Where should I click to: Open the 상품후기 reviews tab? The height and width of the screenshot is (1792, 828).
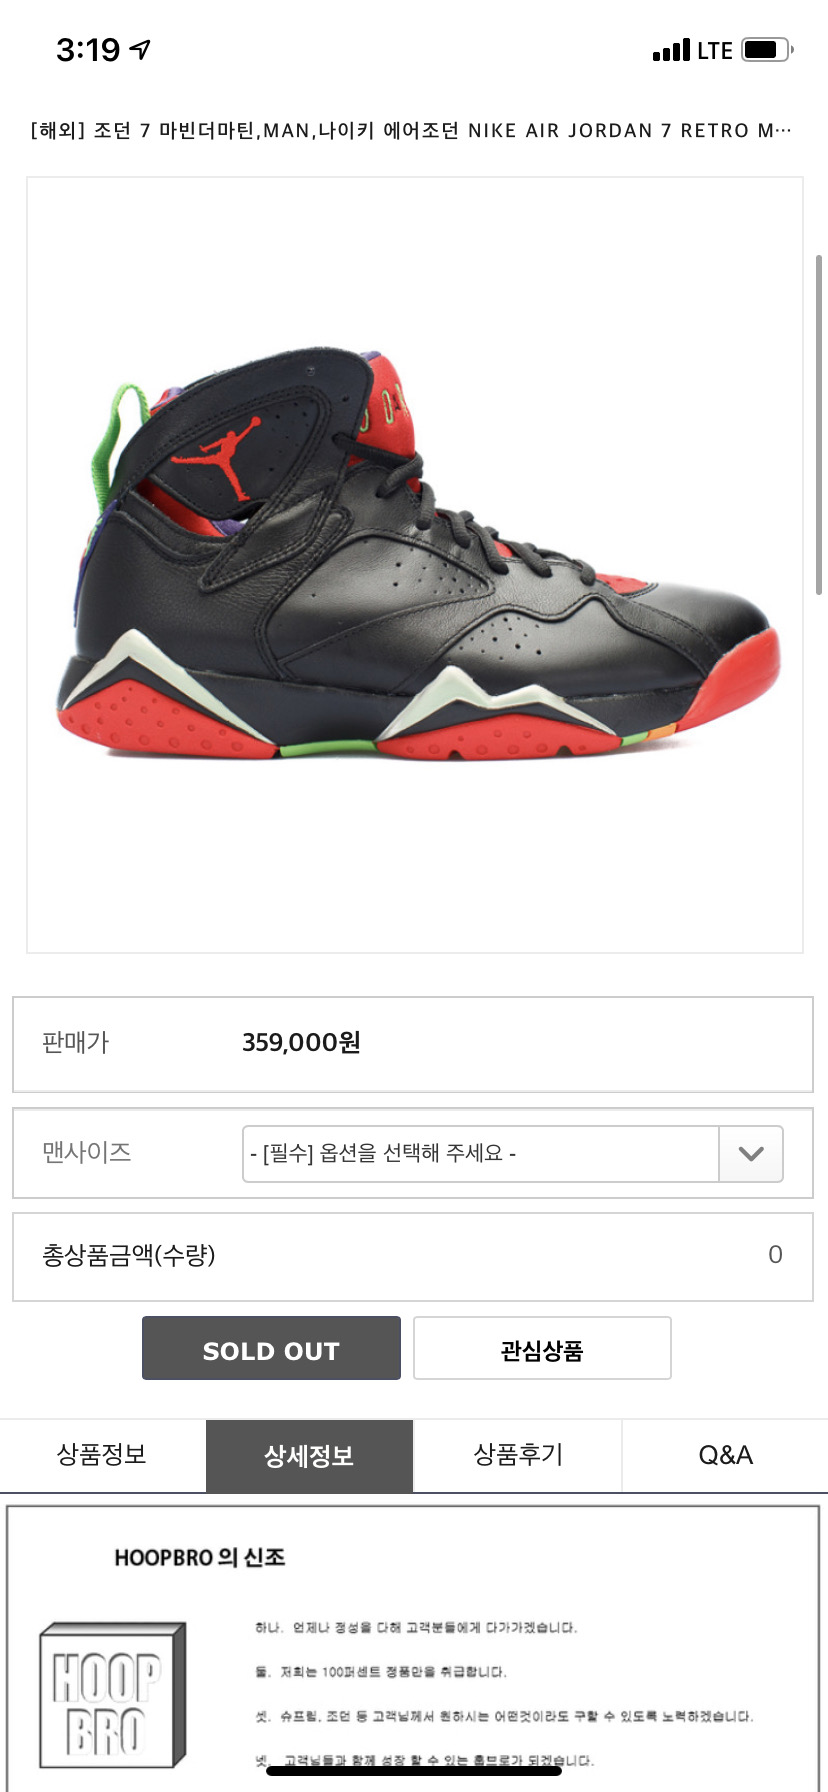click(x=518, y=1455)
